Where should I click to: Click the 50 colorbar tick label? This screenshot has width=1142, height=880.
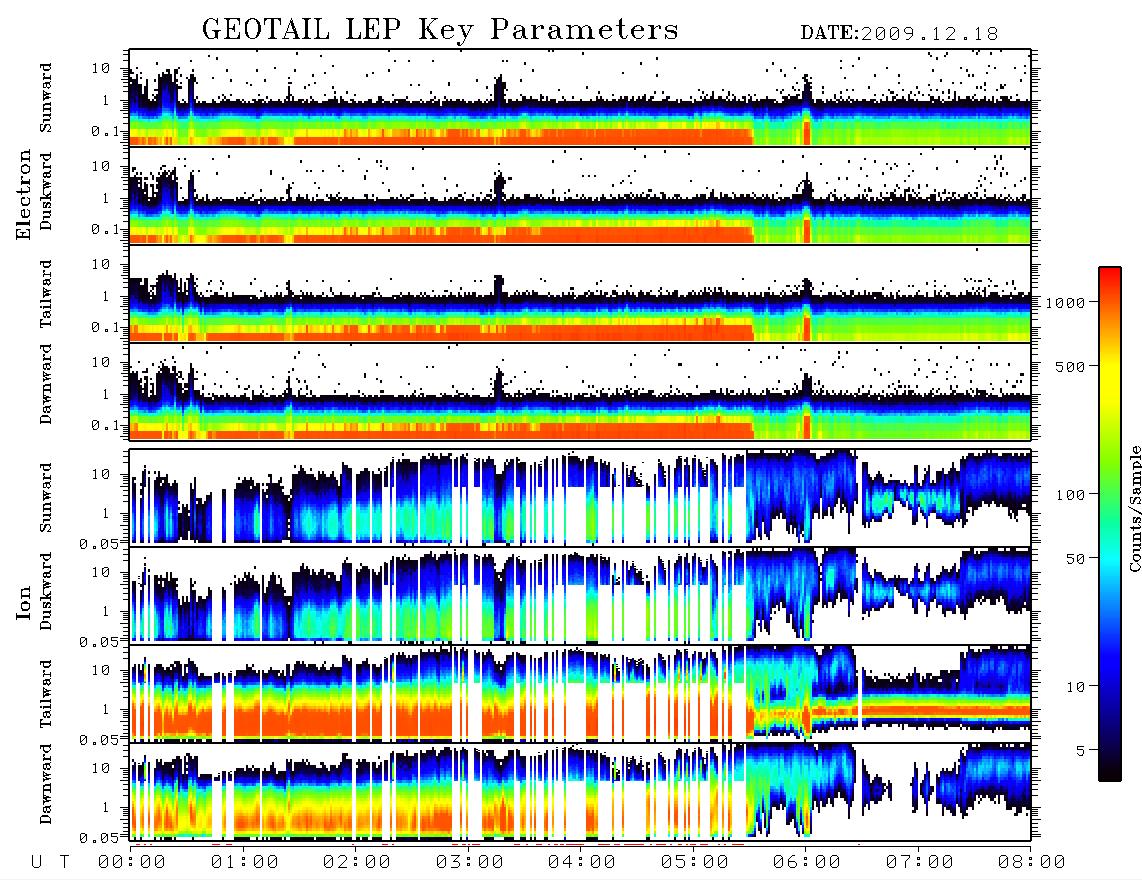(1076, 559)
